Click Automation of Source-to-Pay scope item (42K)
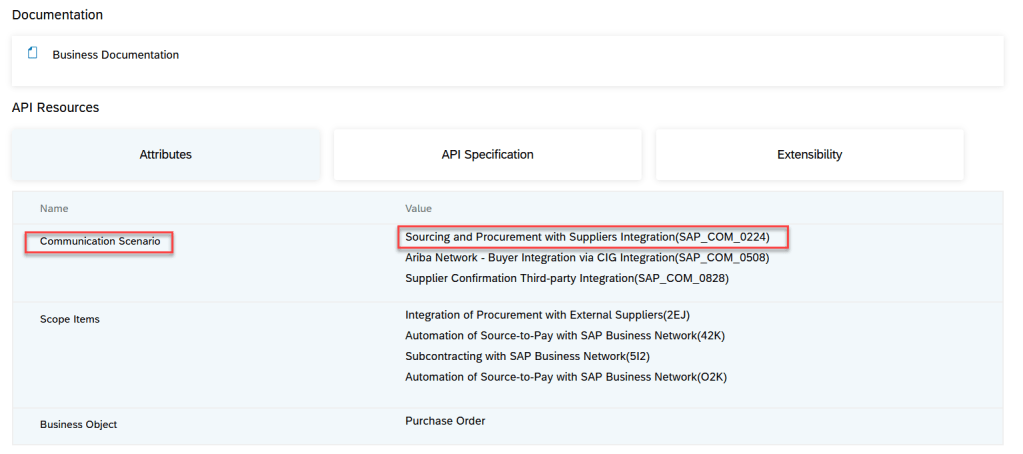Screen dimensions: 1023x454 point(565,336)
